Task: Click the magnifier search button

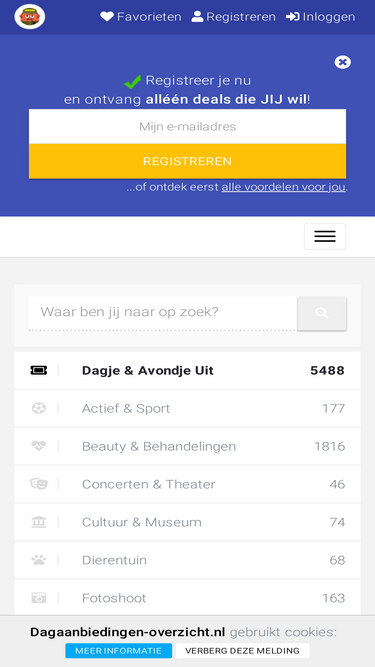Action: [322, 314]
